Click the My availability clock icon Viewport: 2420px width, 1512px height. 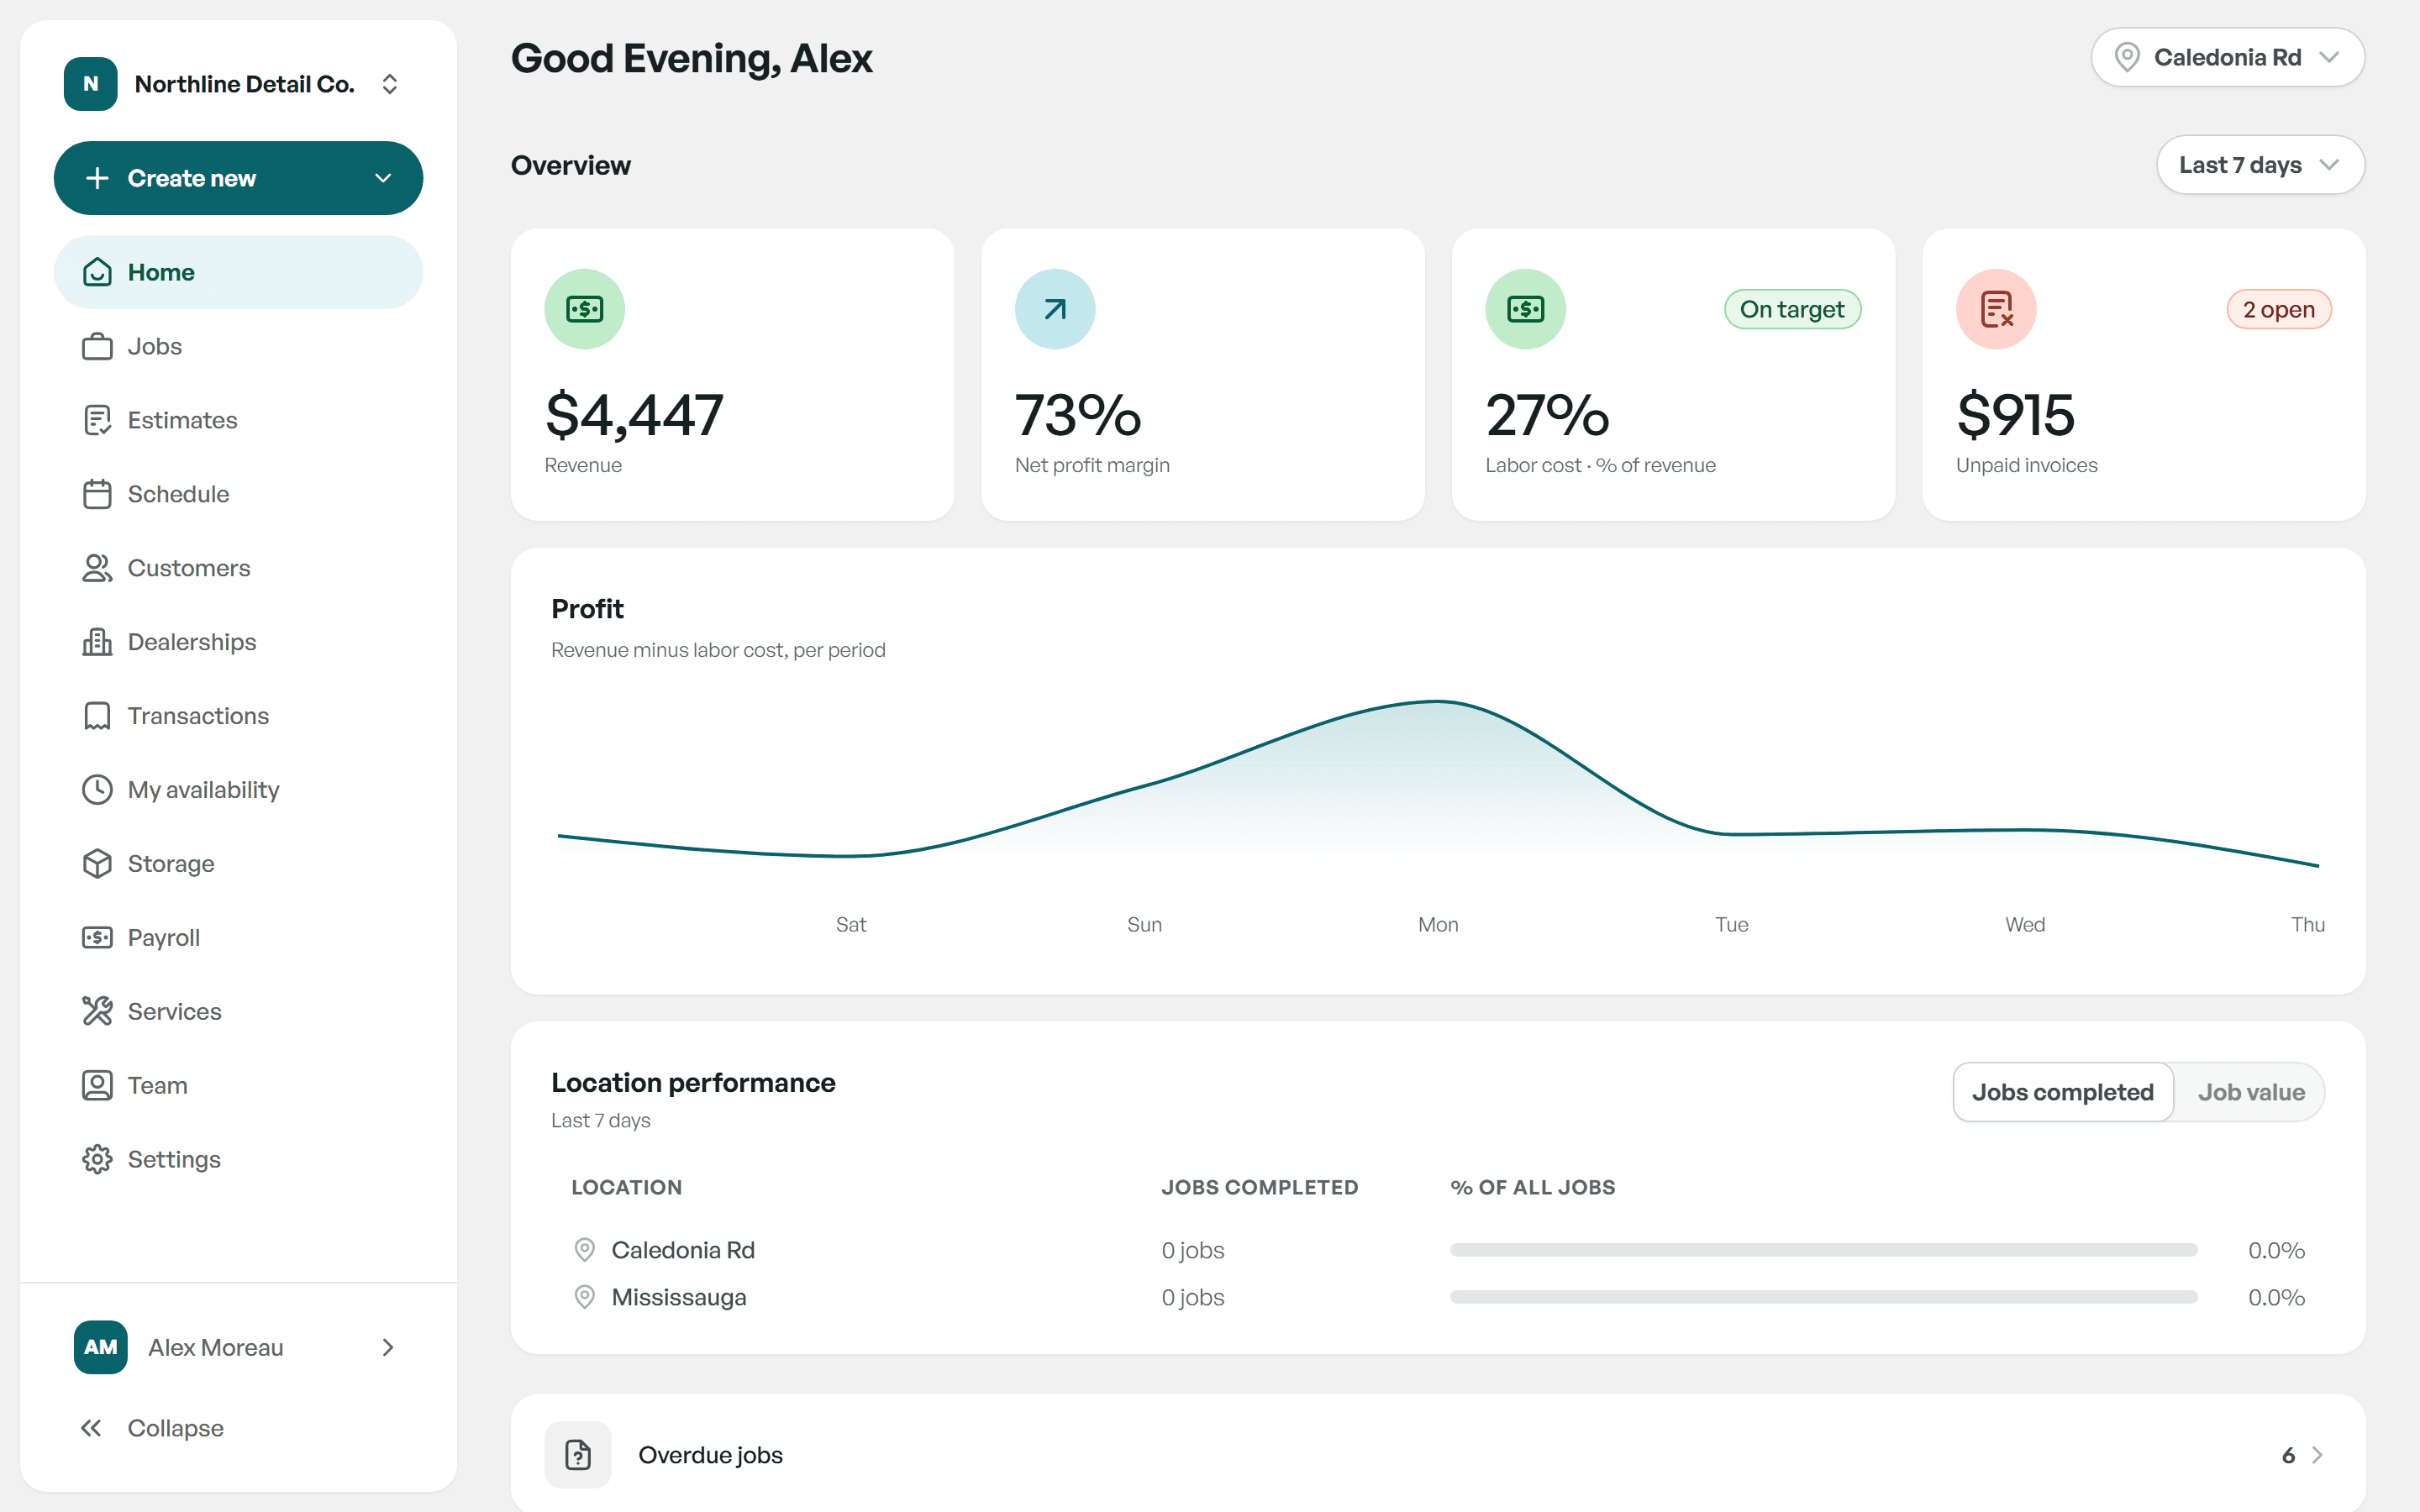[x=97, y=790]
